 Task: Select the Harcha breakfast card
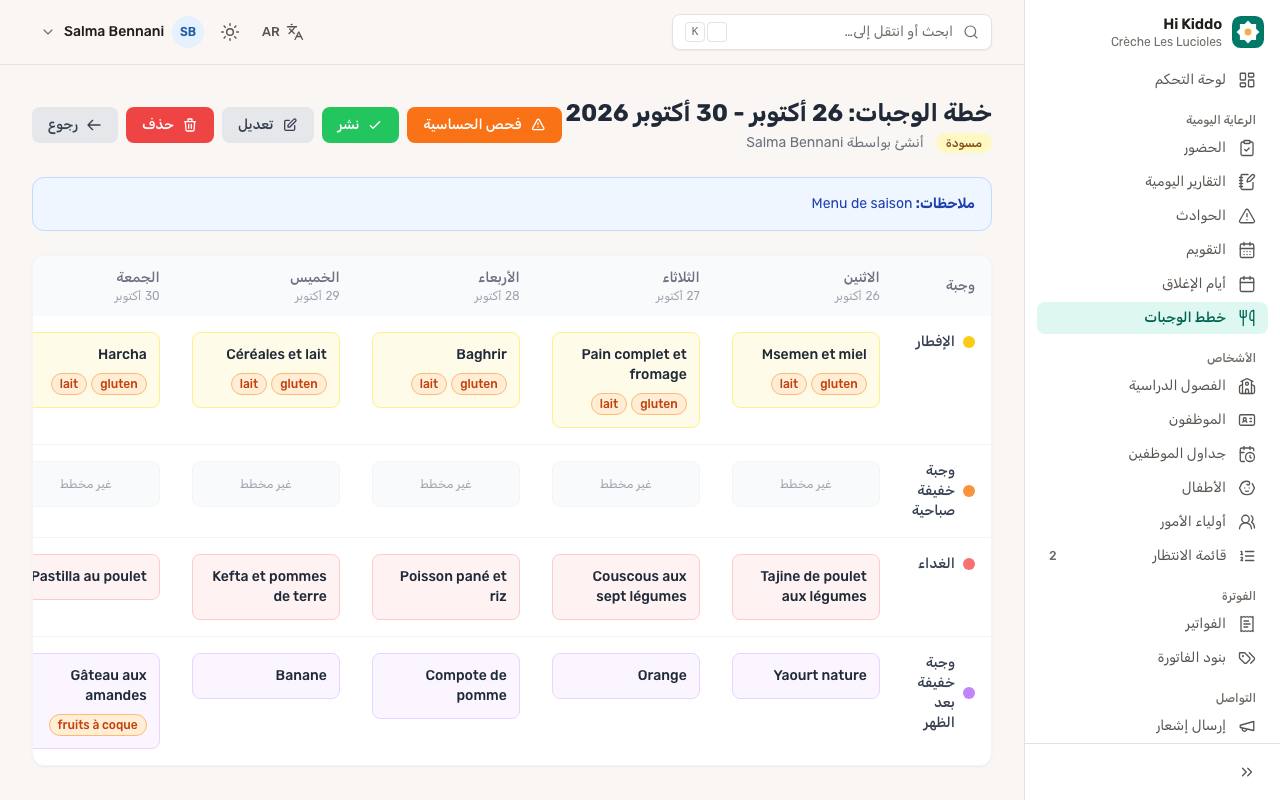(x=96, y=370)
